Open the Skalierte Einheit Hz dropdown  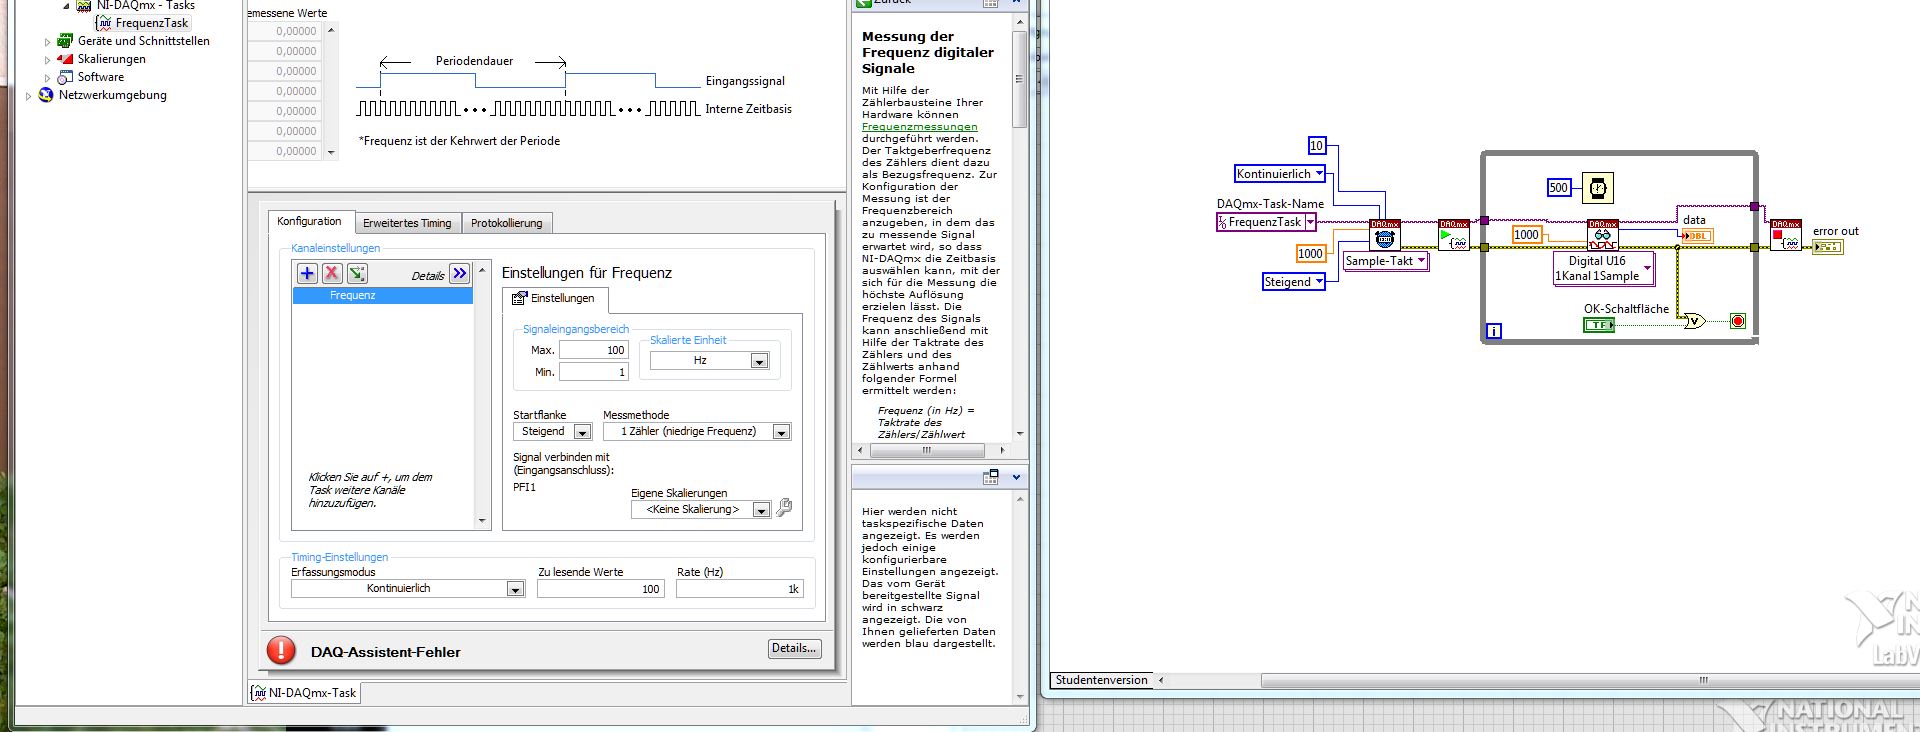point(760,361)
